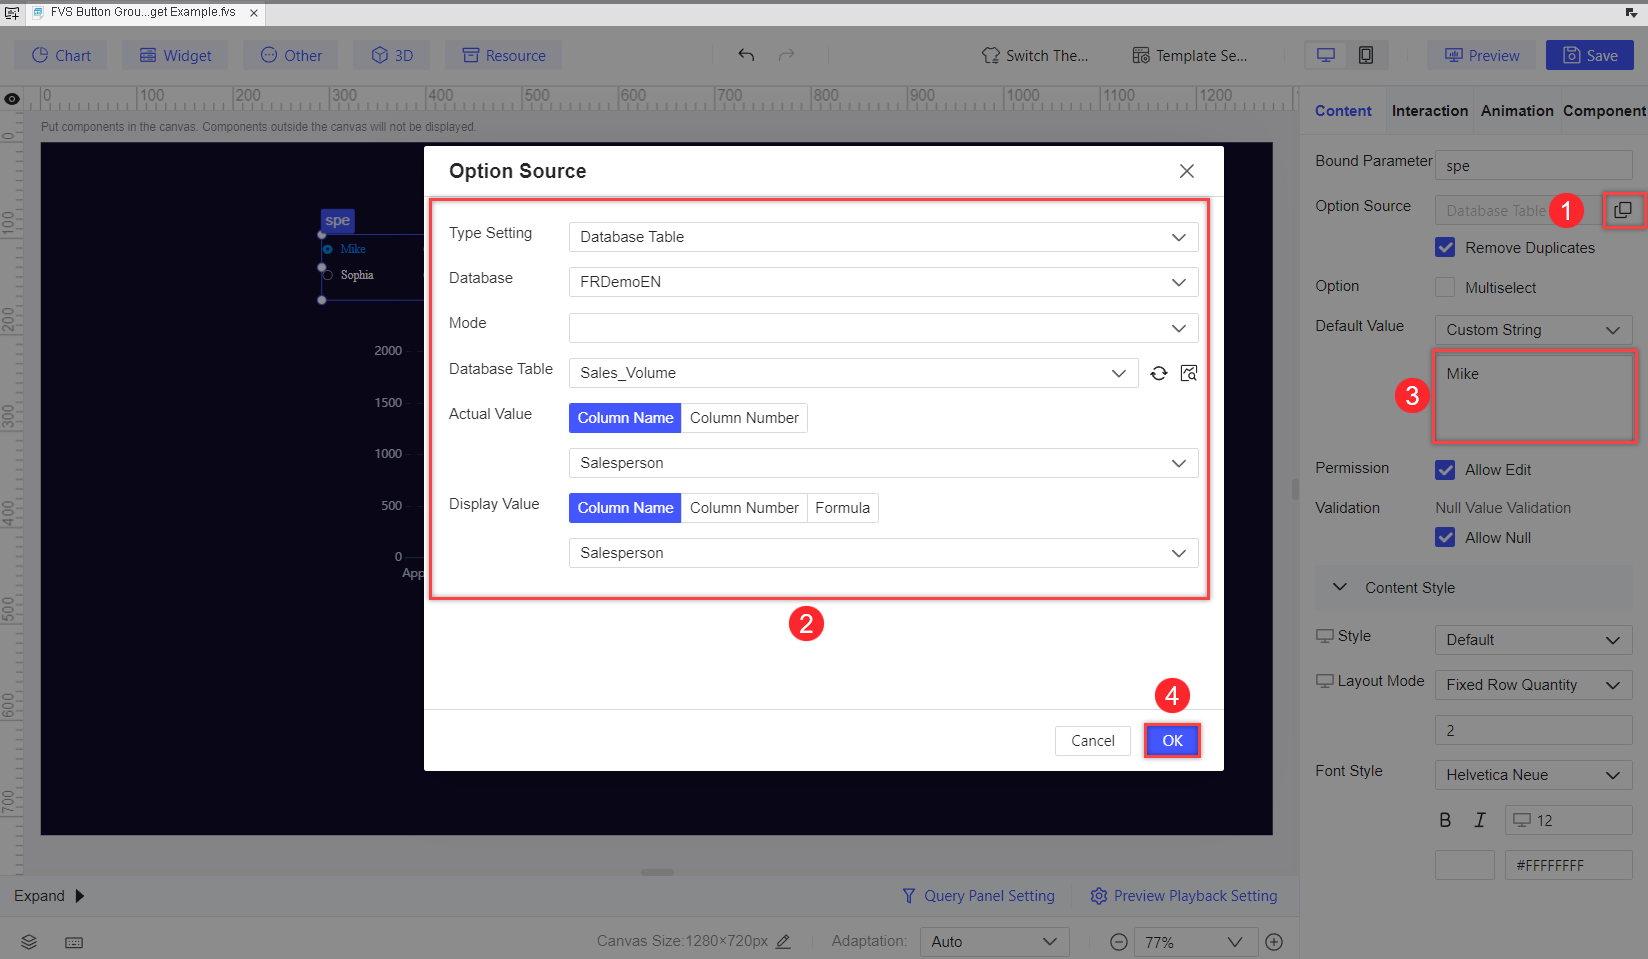Open the Type Setting dropdown
Viewport: 1648px width, 959px height.
[x=884, y=237]
